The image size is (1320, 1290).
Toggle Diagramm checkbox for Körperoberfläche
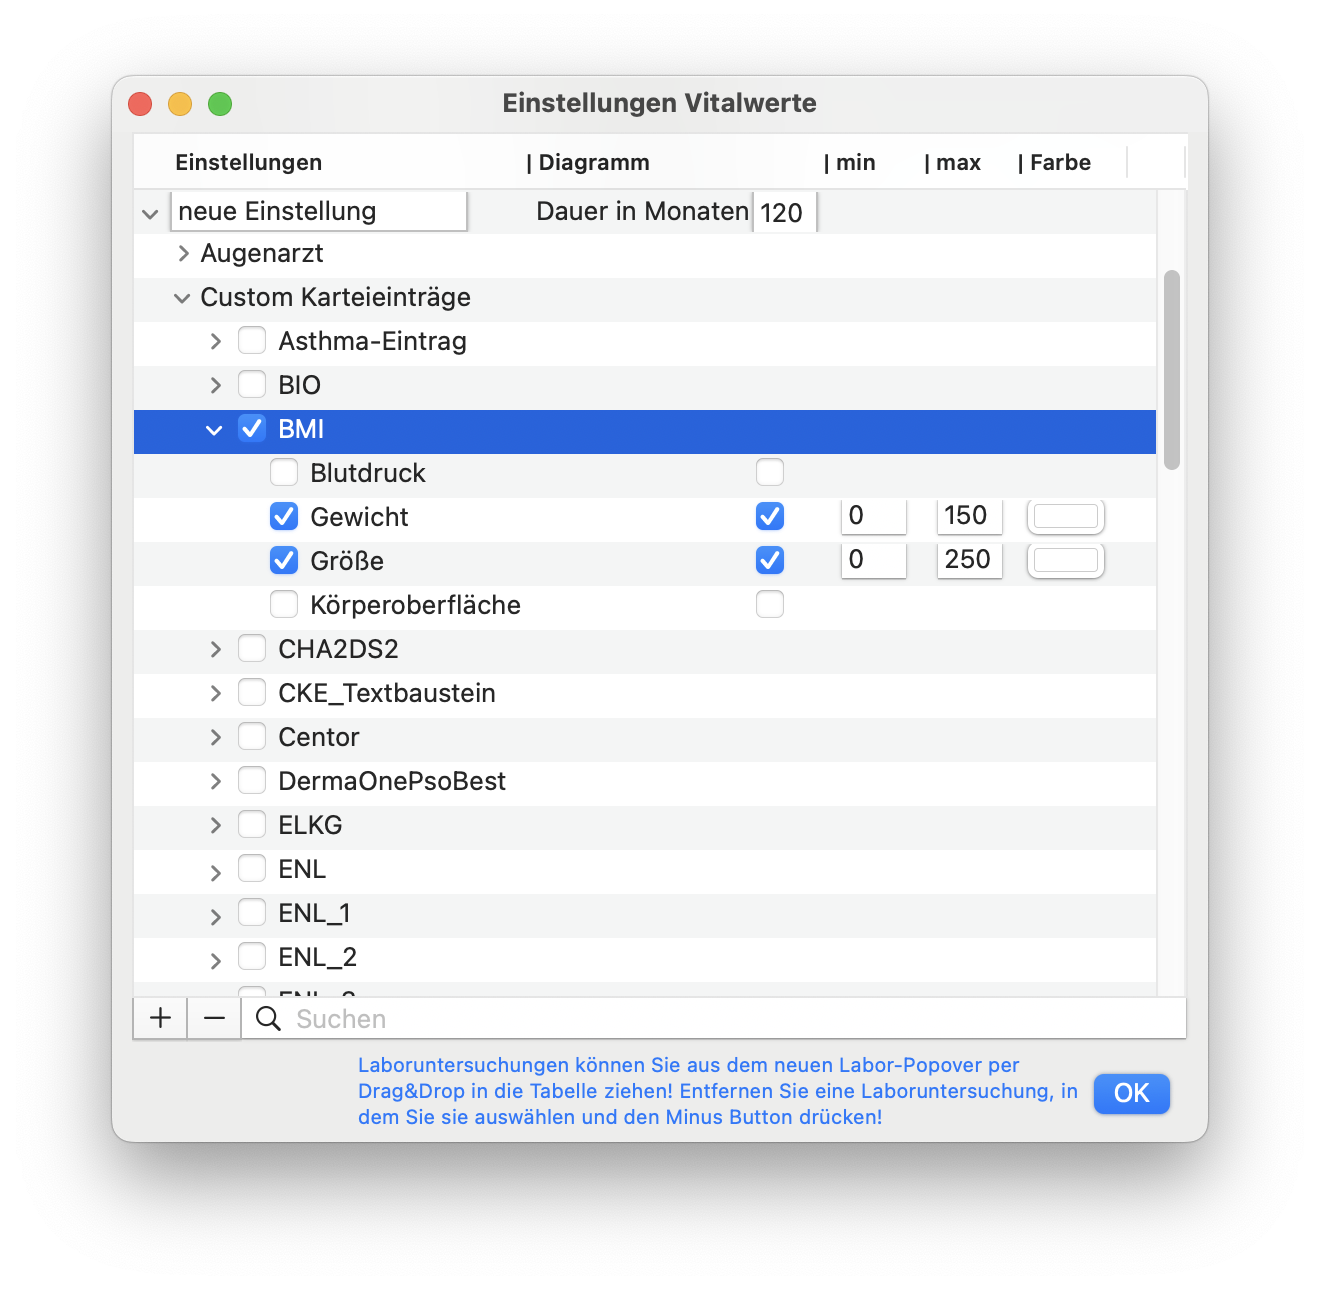[770, 604]
